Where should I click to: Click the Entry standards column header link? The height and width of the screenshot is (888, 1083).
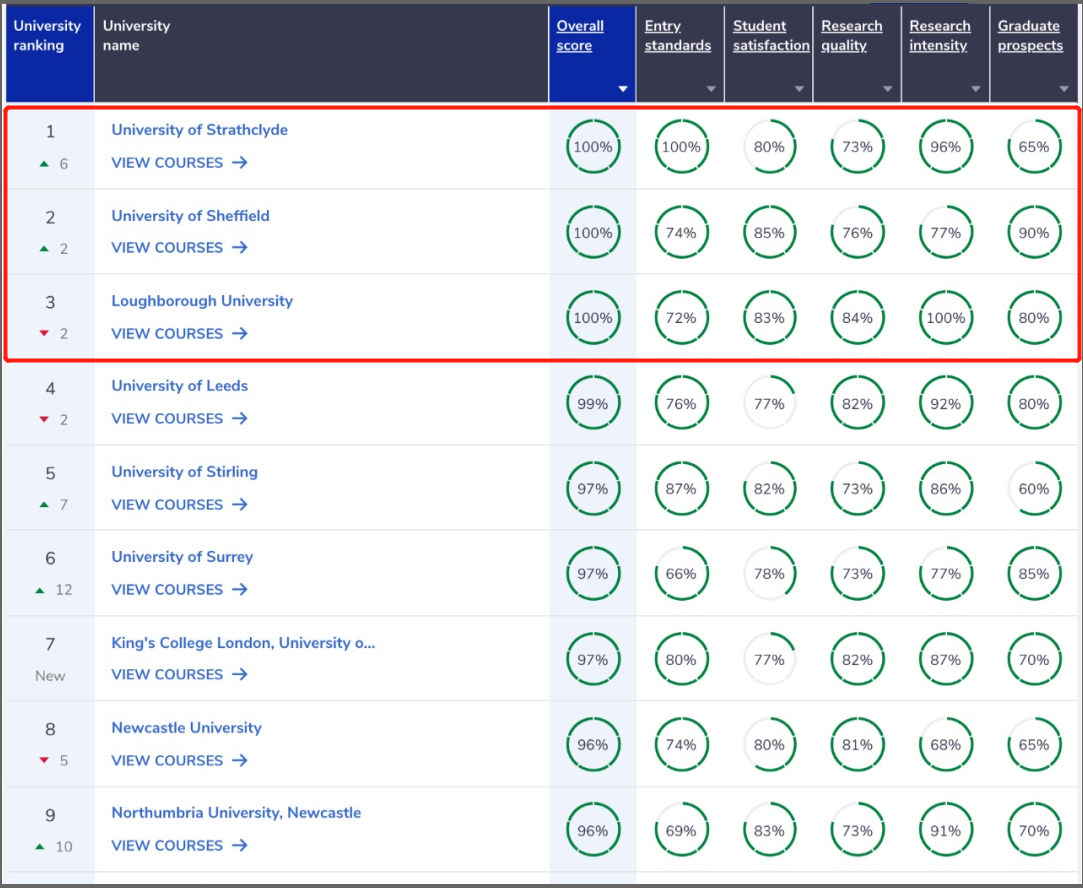click(x=678, y=36)
